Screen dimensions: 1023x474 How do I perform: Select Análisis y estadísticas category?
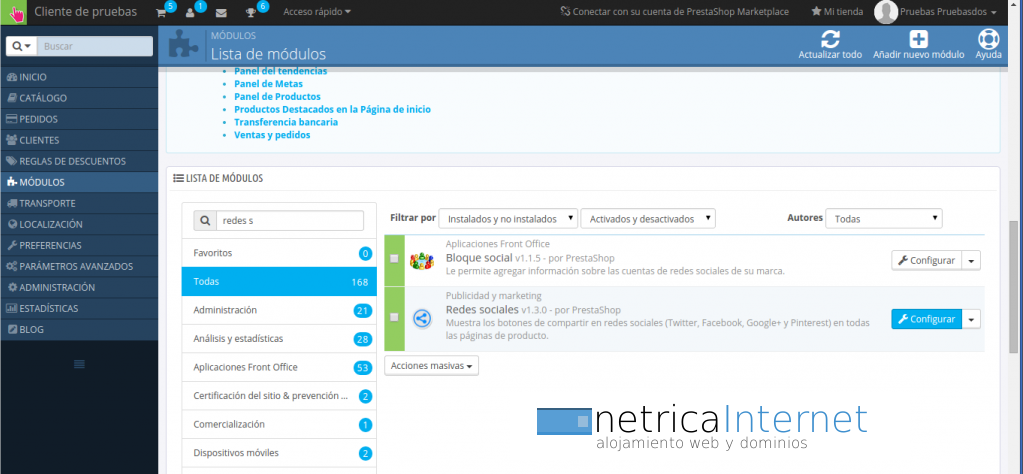pyautogui.click(x=279, y=339)
